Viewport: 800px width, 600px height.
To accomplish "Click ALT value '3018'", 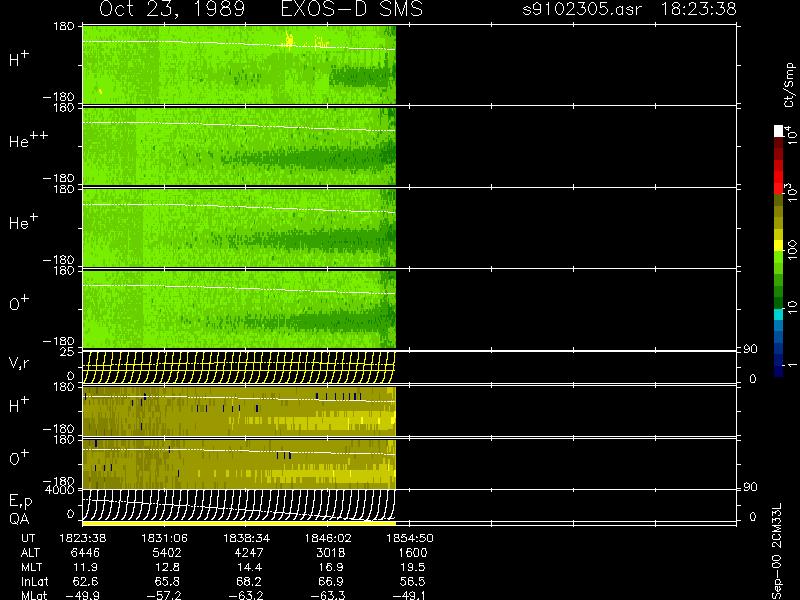I will point(331,553).
